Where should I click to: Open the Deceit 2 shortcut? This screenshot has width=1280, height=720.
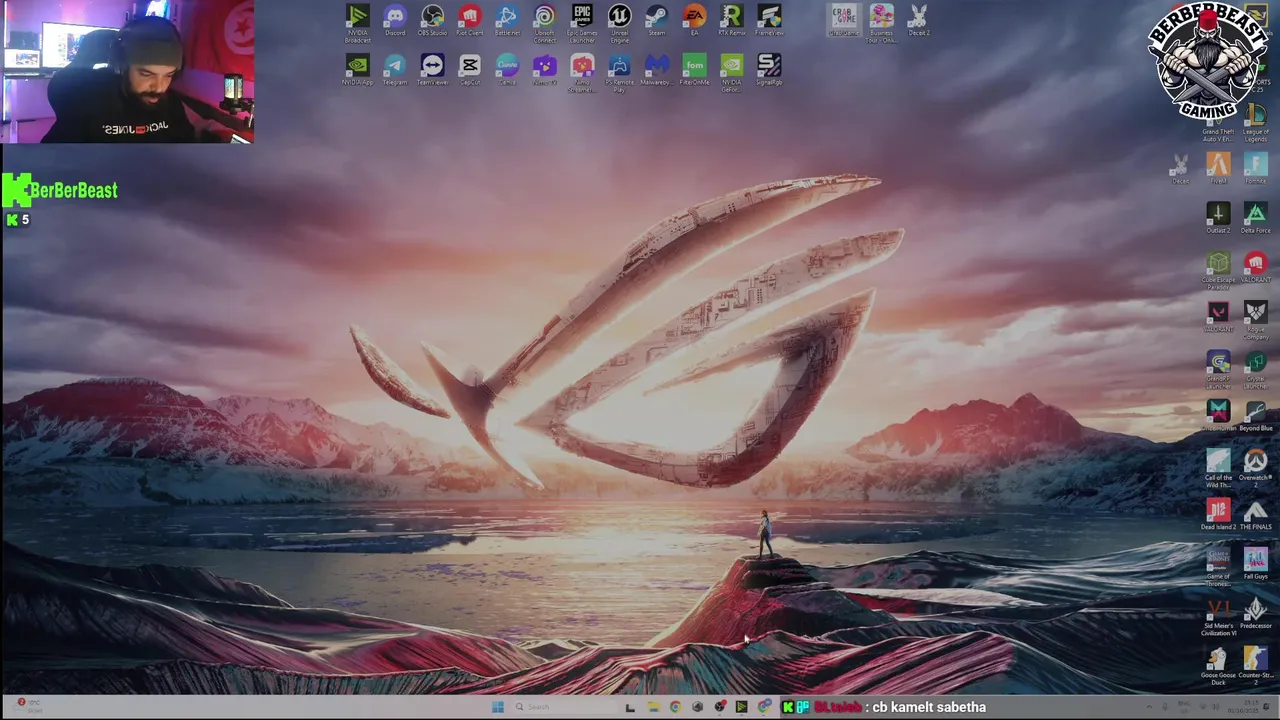(x=919, y=21)
